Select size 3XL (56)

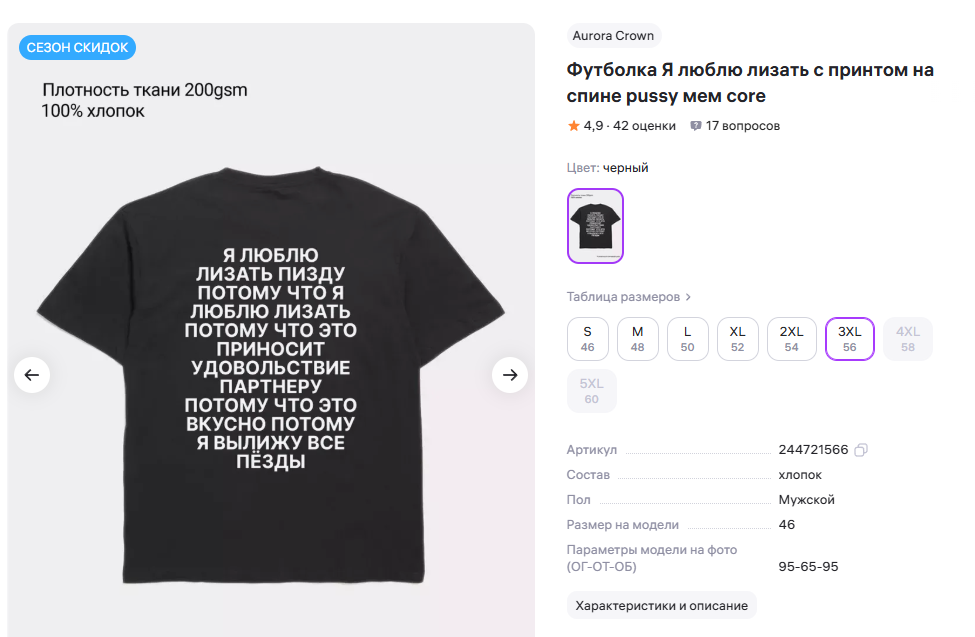[x=850, y=339]
